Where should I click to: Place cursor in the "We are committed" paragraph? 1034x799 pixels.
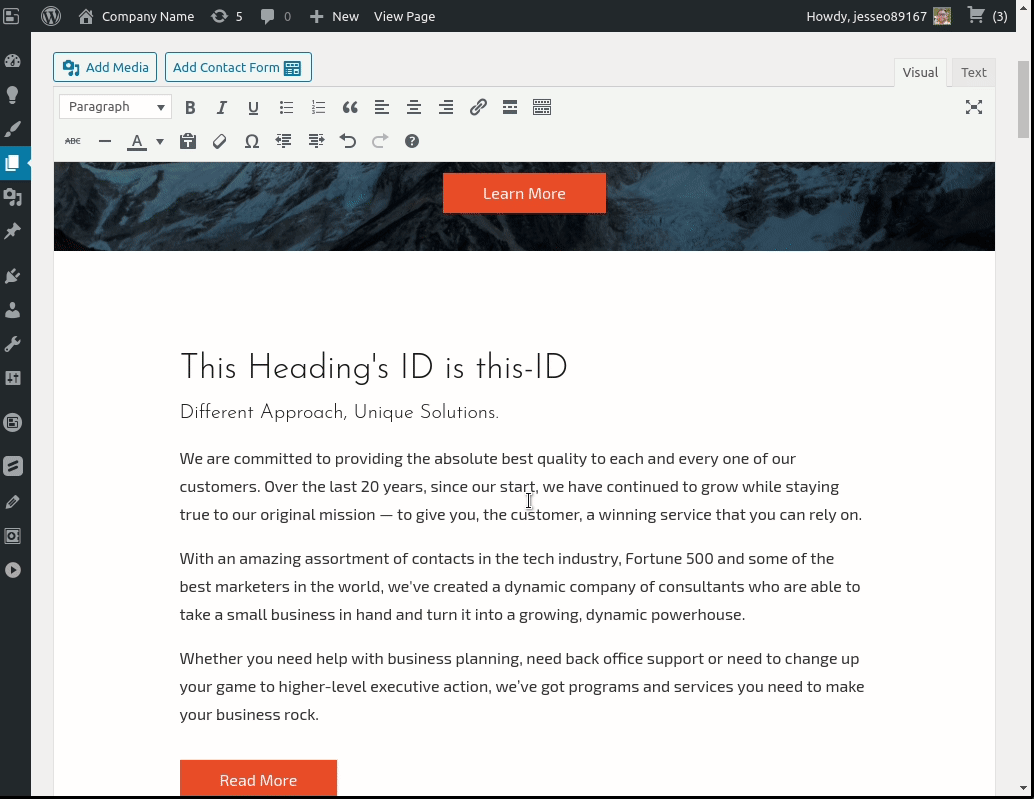[521, 487]
